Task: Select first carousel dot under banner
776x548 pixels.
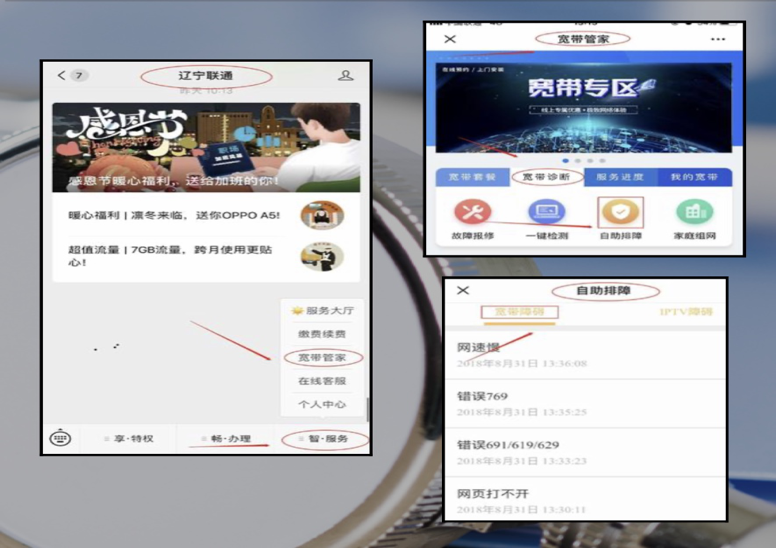Action: pyautogui.click(x=566, y=160)
